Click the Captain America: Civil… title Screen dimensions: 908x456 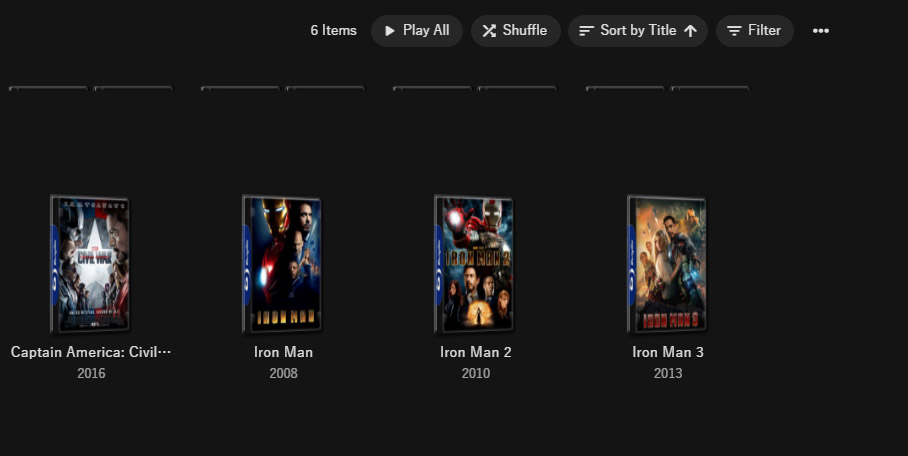(91, 352)
